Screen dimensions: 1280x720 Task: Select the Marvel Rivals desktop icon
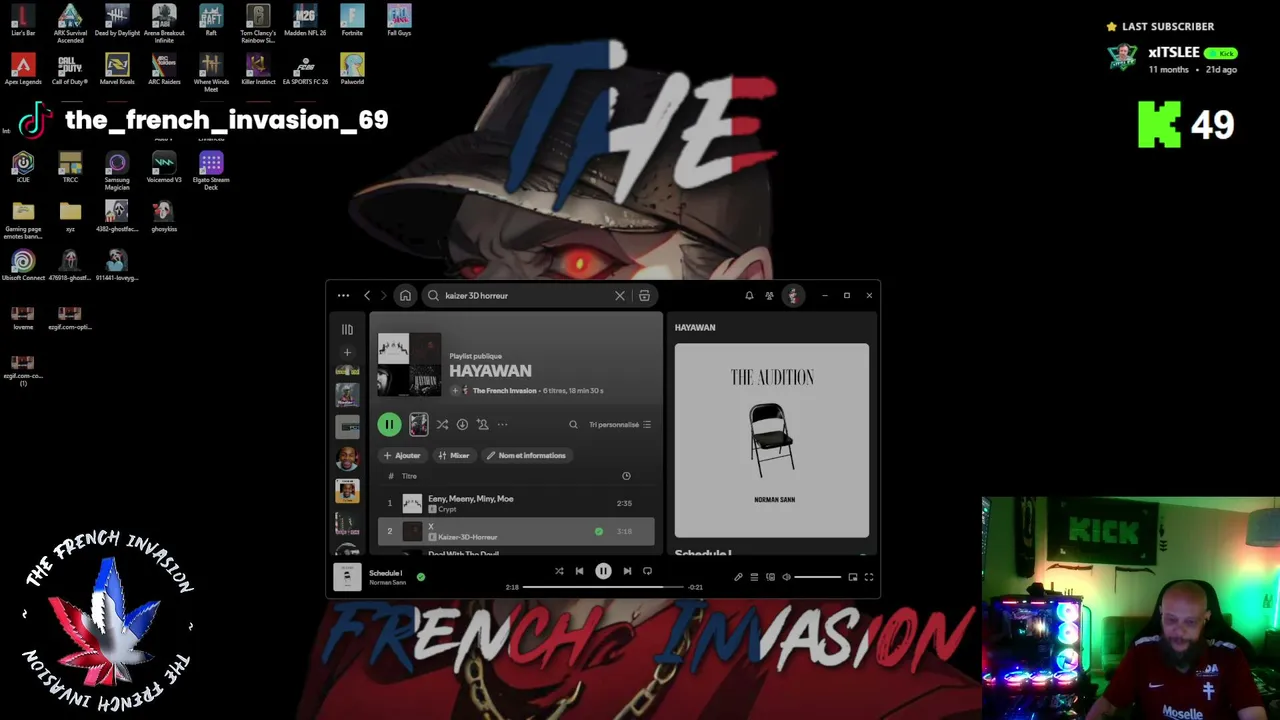click(x=117, y=70)
